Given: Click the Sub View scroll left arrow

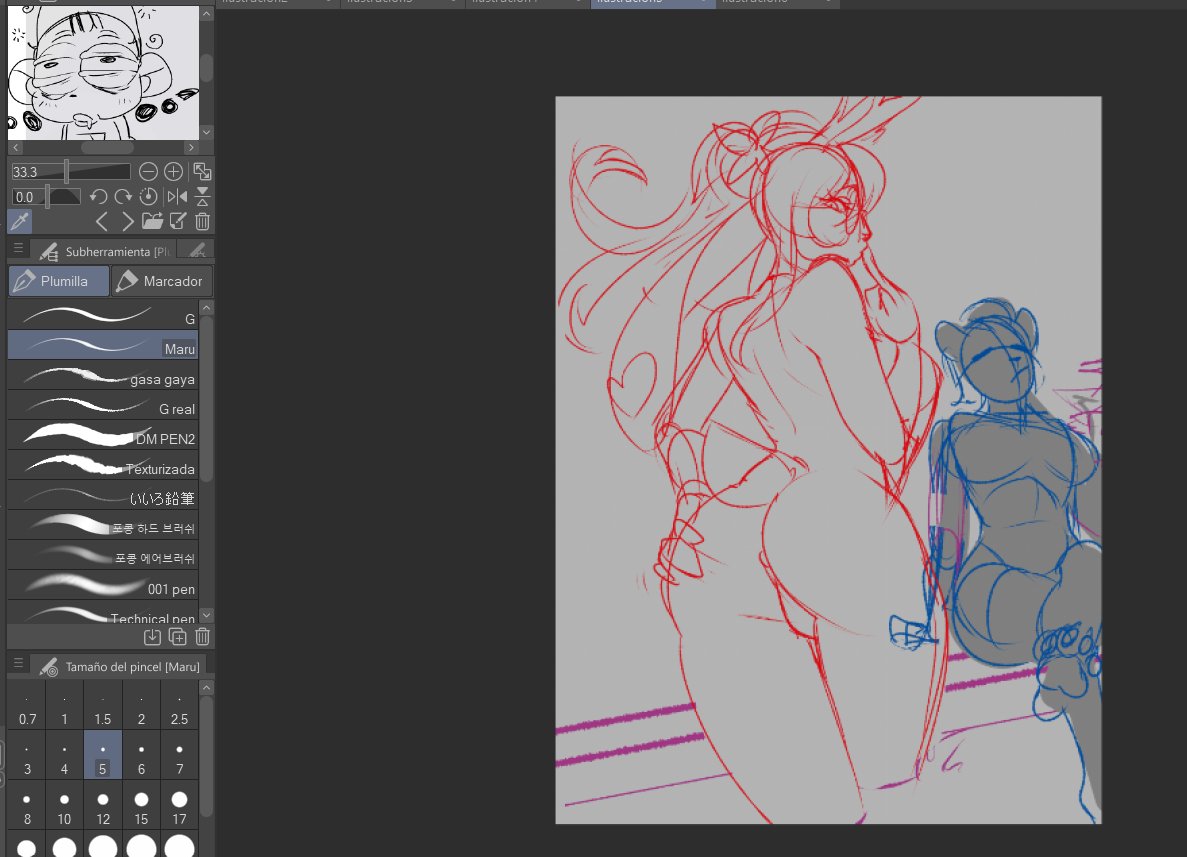Looking at the screenshot, I should click(16, 148).
